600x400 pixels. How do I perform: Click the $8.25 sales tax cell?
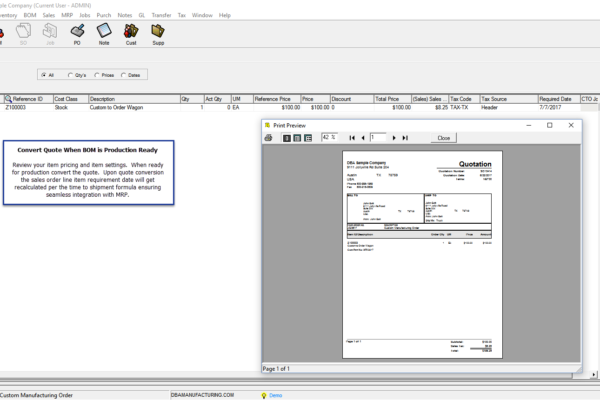[430, 108]
